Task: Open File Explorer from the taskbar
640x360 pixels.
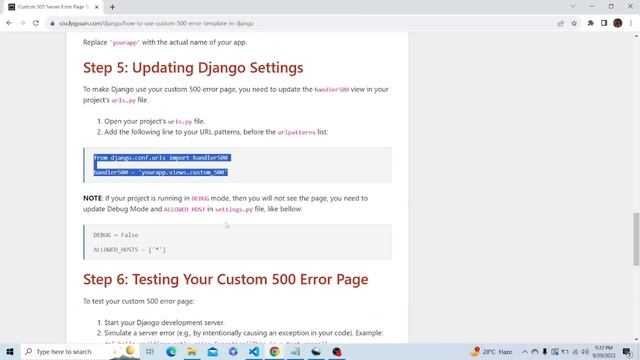Action: (192, 351)
